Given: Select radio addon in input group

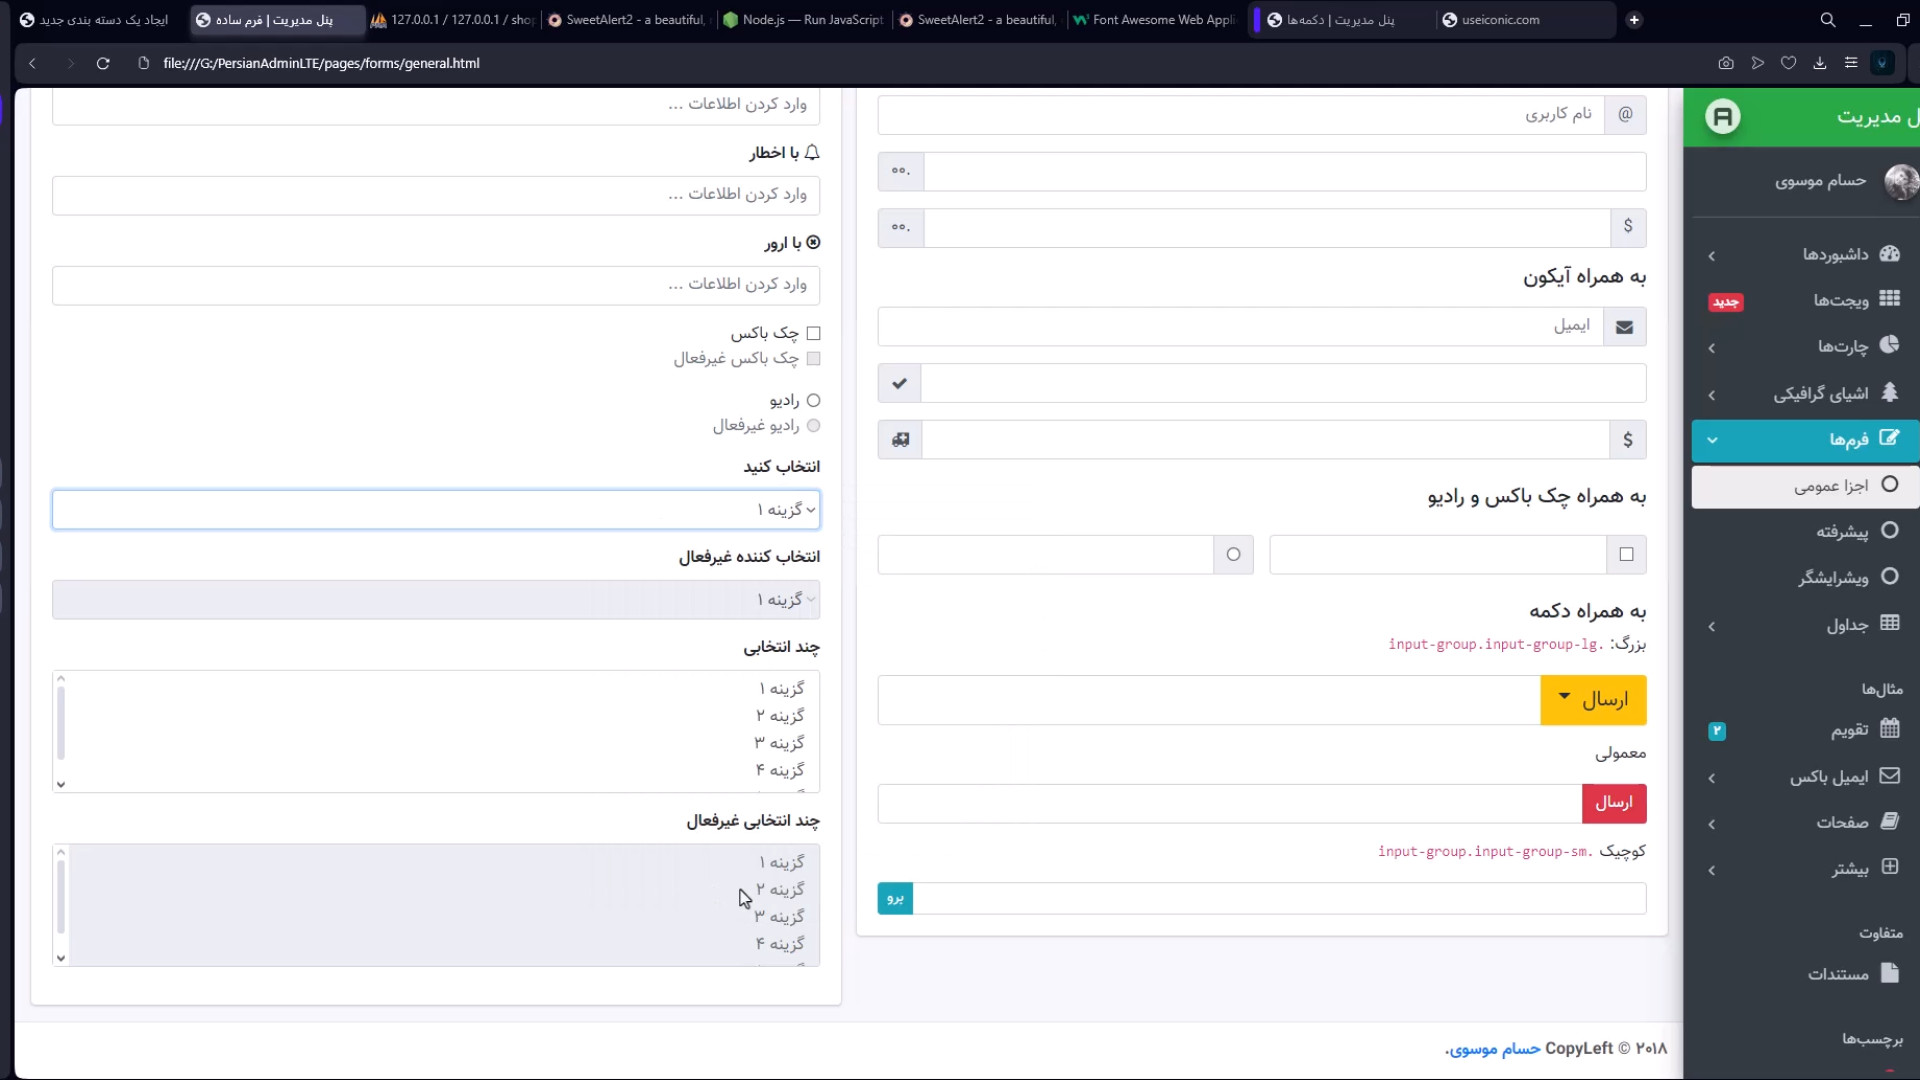Looking at the screenshot, I should point(1233,555).
